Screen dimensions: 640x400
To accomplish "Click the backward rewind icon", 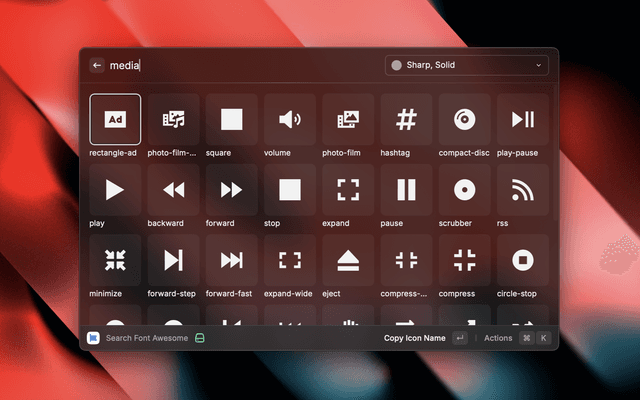I will (173, 190).
